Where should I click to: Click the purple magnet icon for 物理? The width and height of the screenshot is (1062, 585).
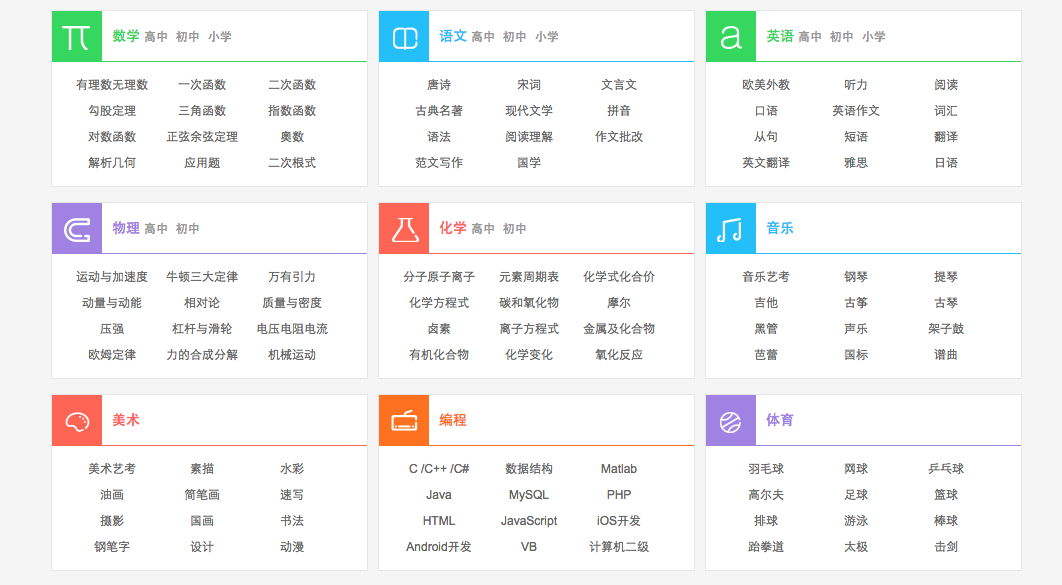click(x=77, y=229)
